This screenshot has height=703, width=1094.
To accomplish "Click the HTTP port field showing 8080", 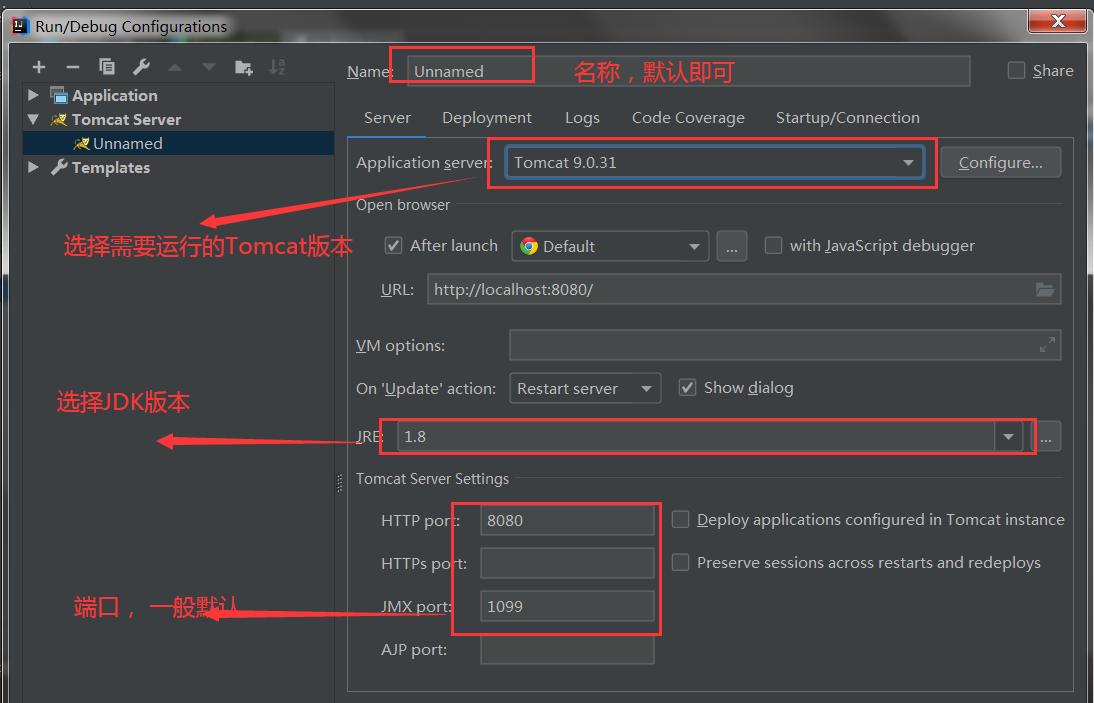I will (x=567, y=520).
